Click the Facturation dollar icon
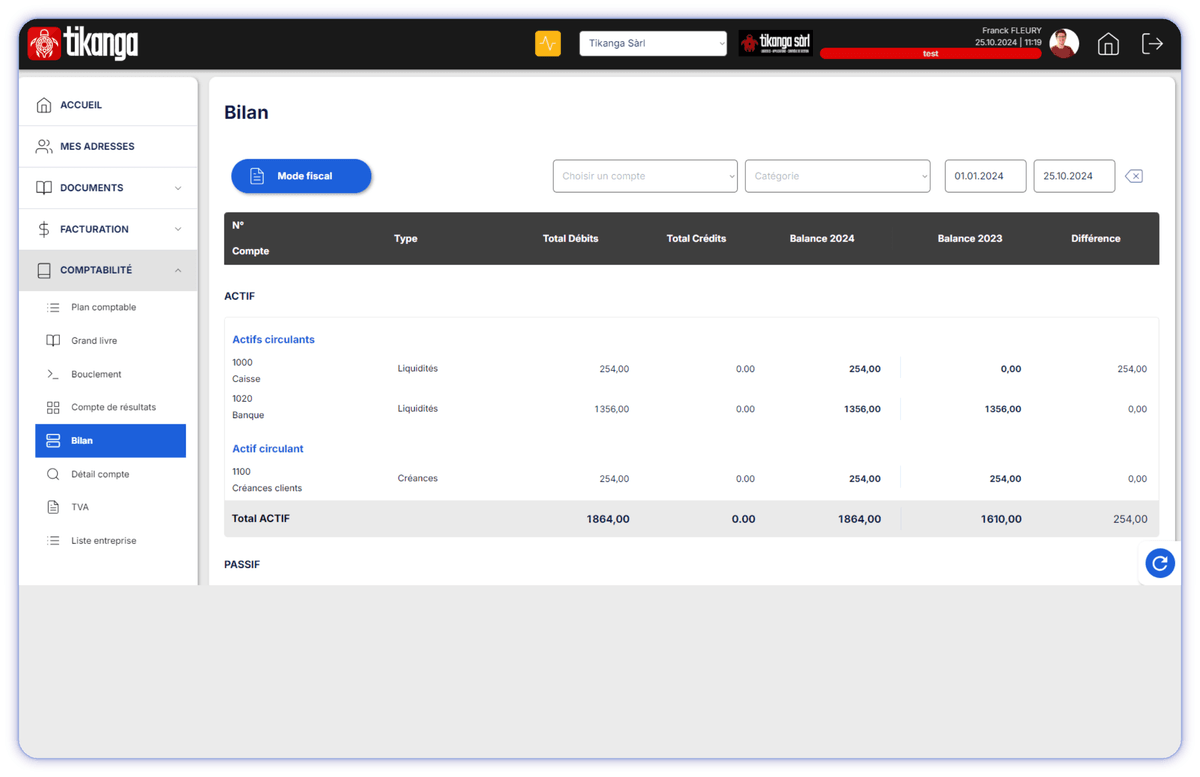 pos(44,229)
